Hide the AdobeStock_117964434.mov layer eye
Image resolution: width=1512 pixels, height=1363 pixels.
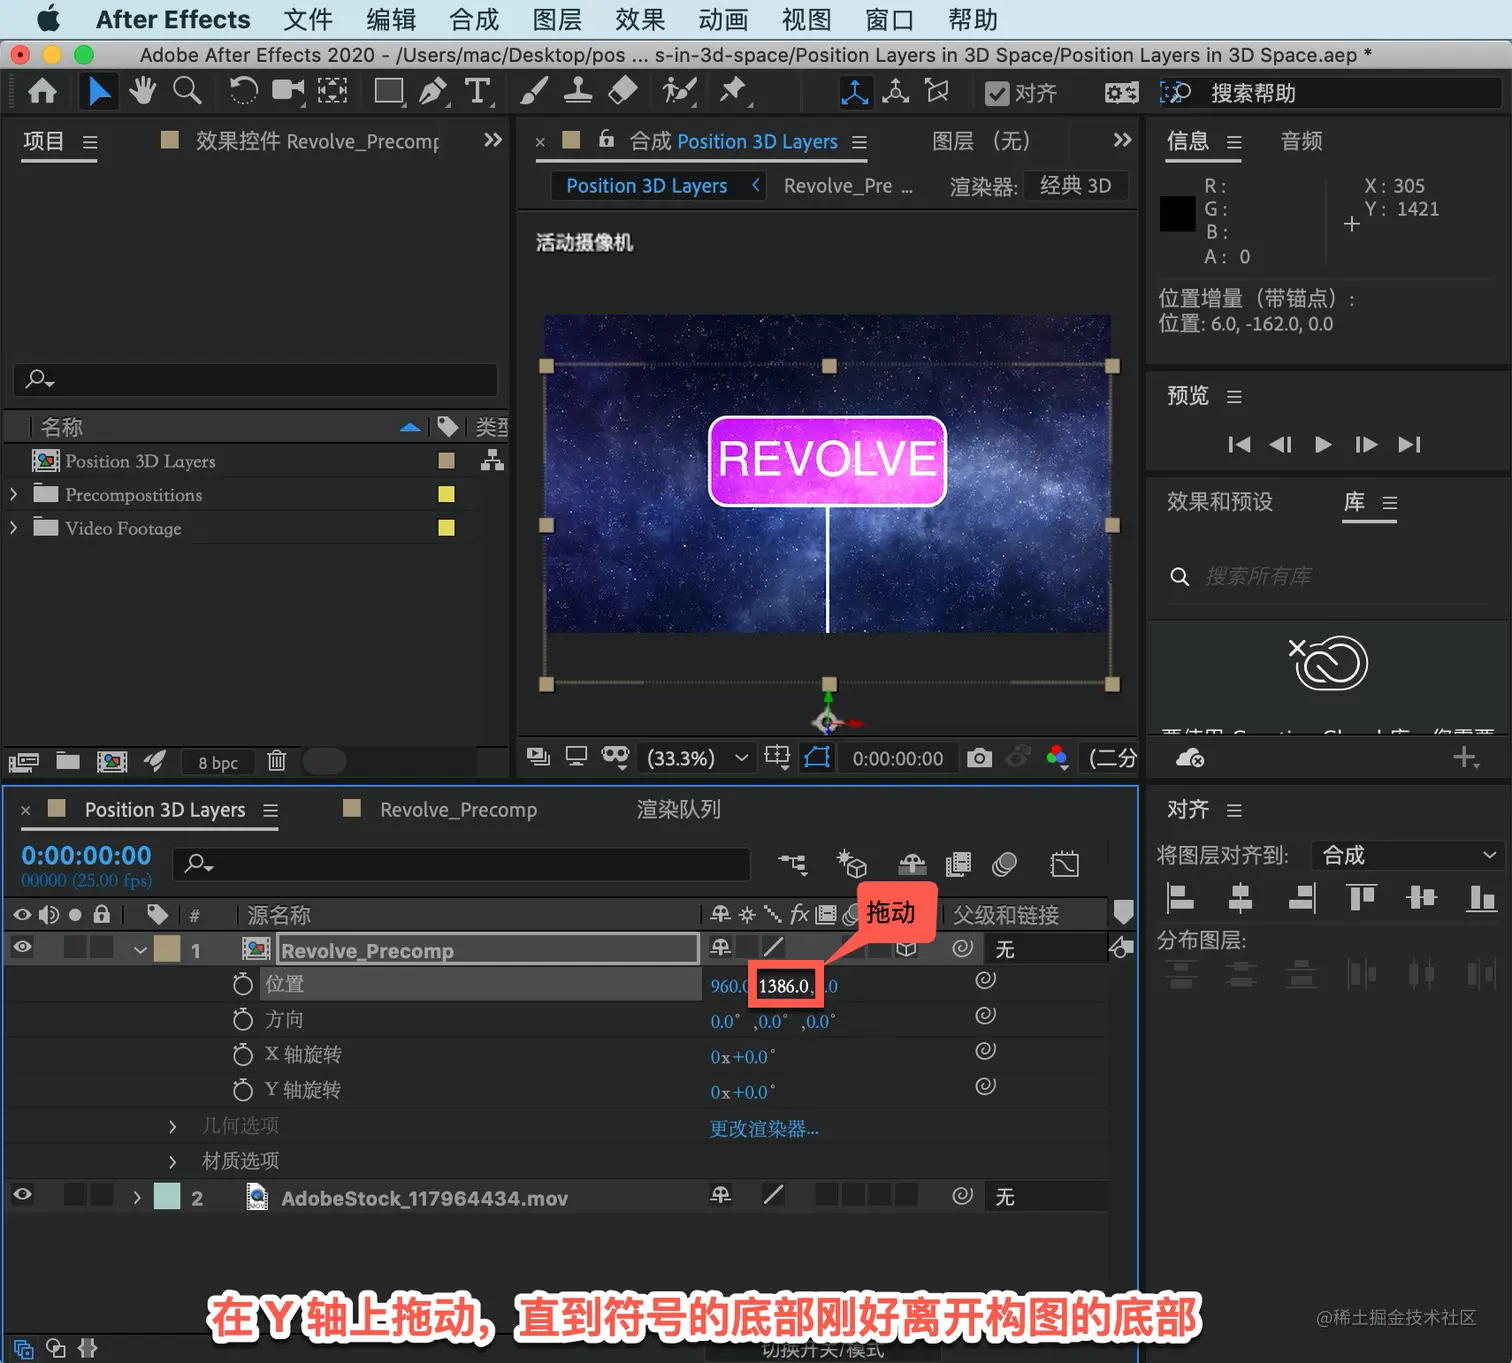[x=22, y=1195]
